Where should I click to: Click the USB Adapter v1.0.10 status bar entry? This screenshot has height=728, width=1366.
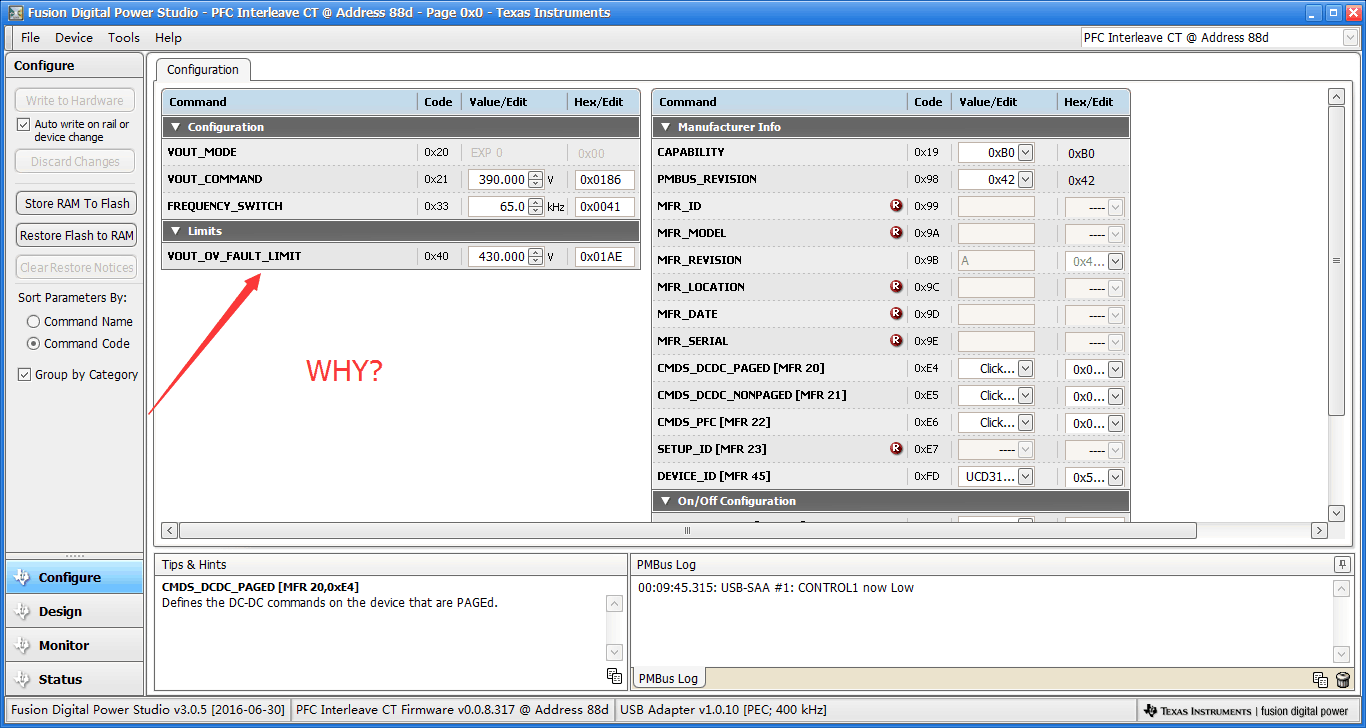(x=724, y=710)
